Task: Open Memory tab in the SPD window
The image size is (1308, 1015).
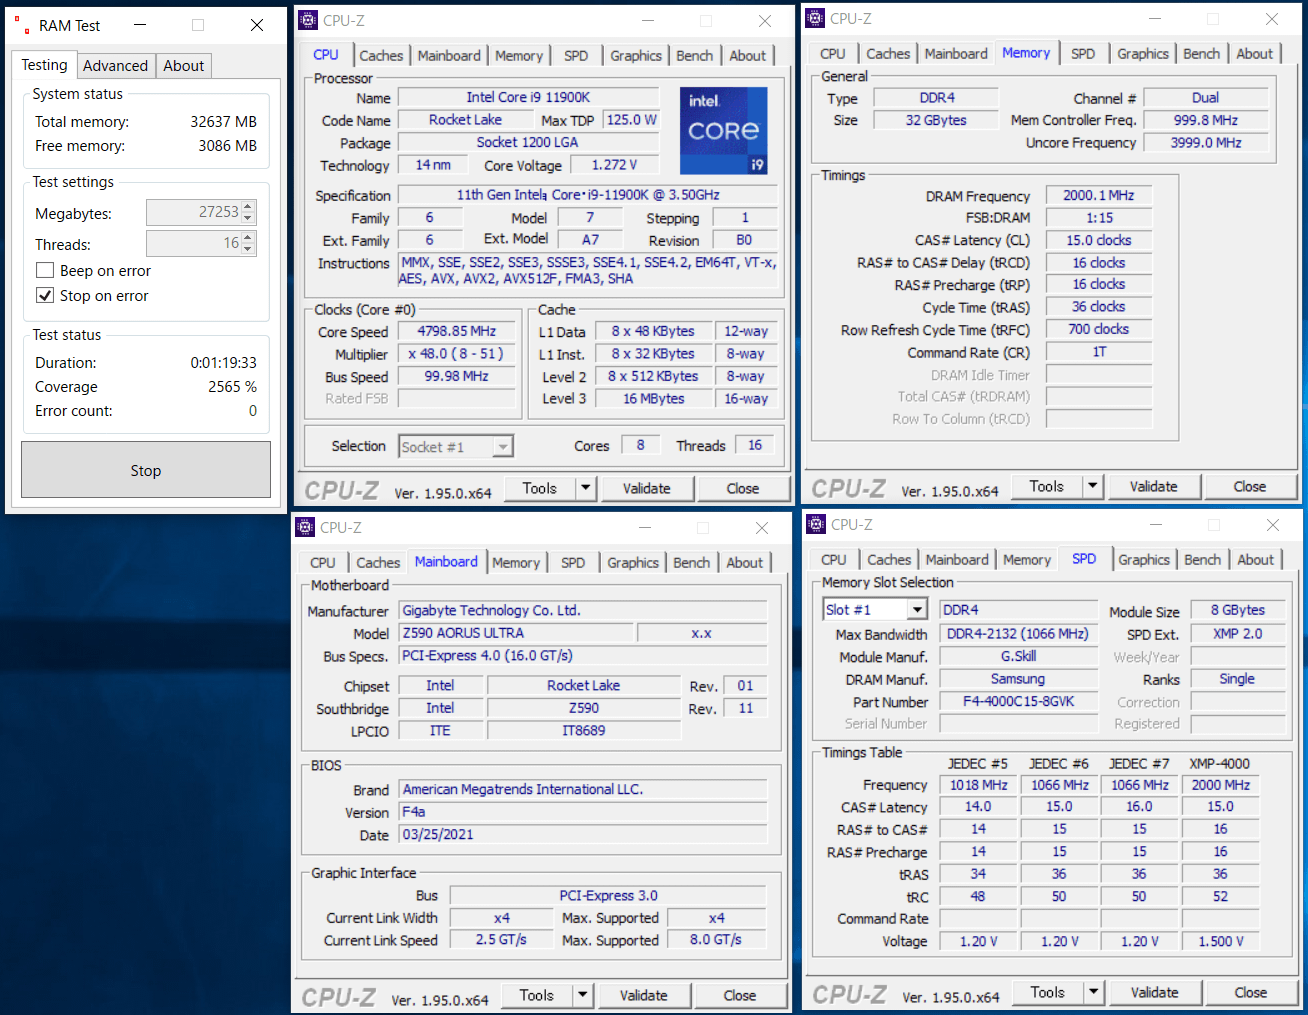Action: point(1026,560)
